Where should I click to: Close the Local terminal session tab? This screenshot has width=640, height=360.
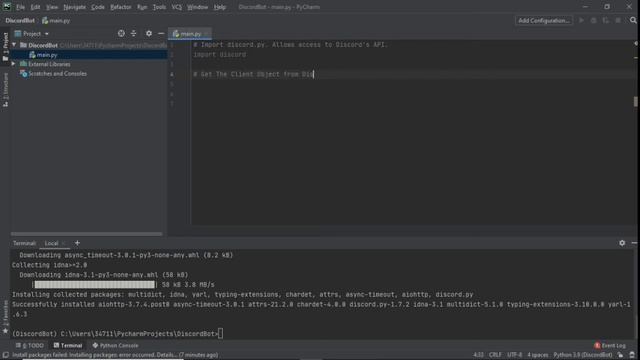tap(64, 243)
